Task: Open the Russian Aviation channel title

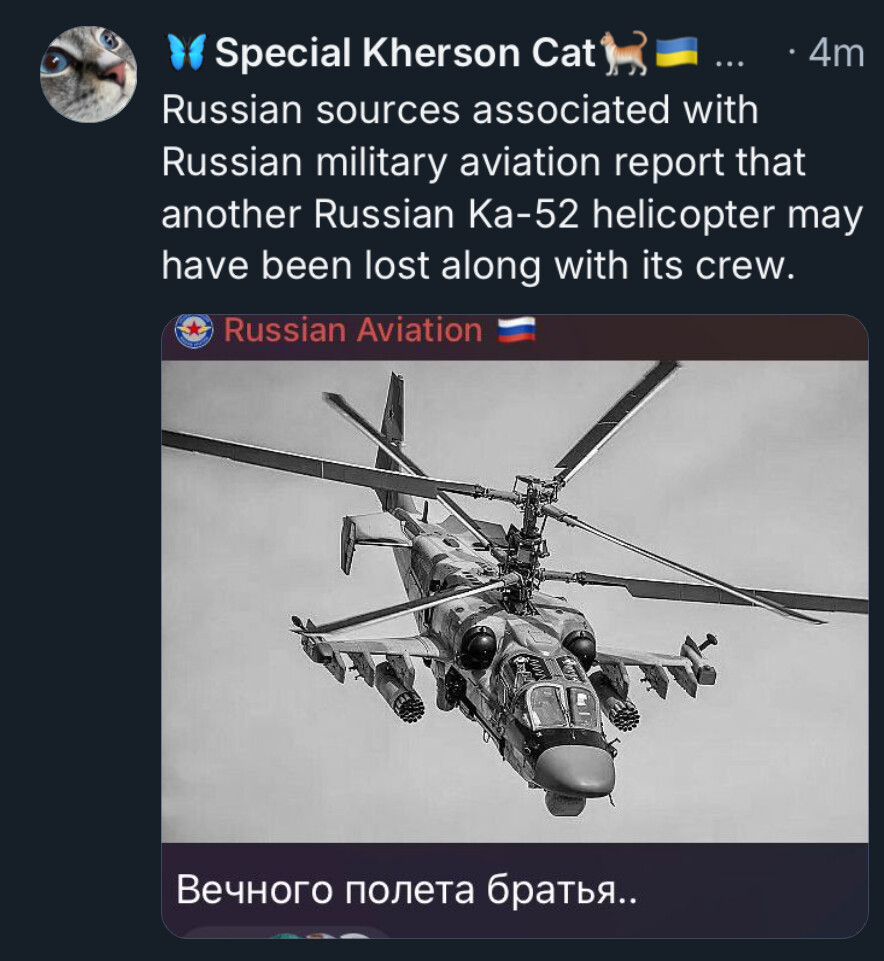Action: [x=353, y=330]
